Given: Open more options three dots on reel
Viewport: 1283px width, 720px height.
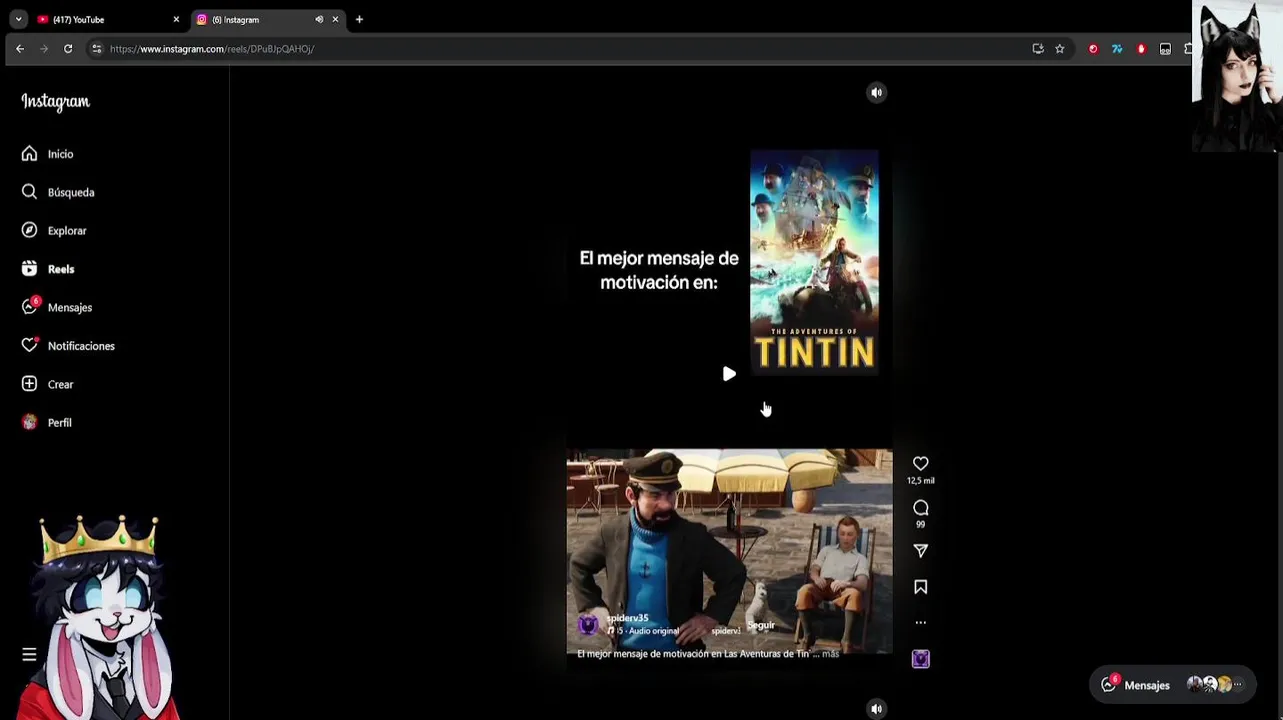Looking at the screenshot, I should pos(921,622).
